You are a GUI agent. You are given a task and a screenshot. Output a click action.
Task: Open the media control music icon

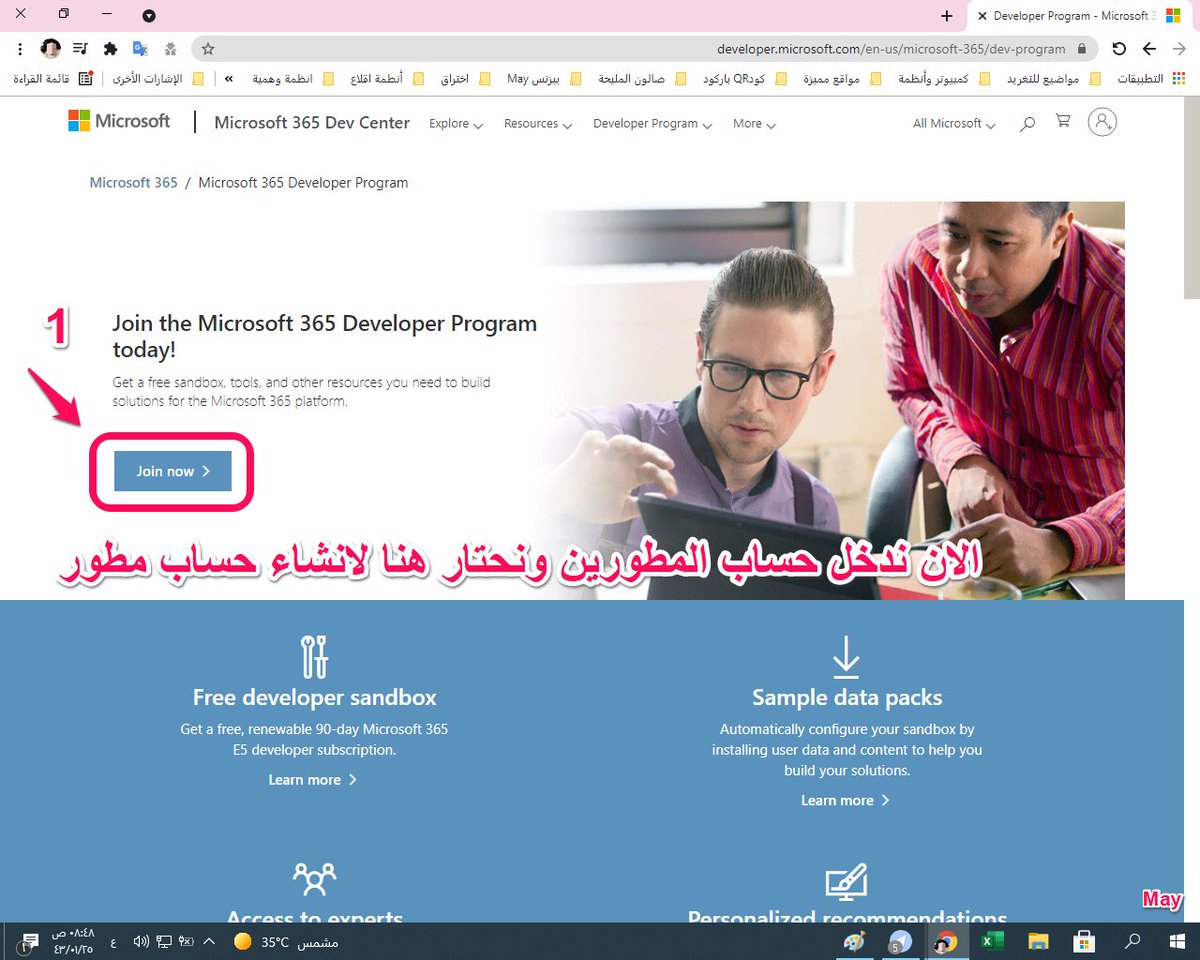pos(80,48)
